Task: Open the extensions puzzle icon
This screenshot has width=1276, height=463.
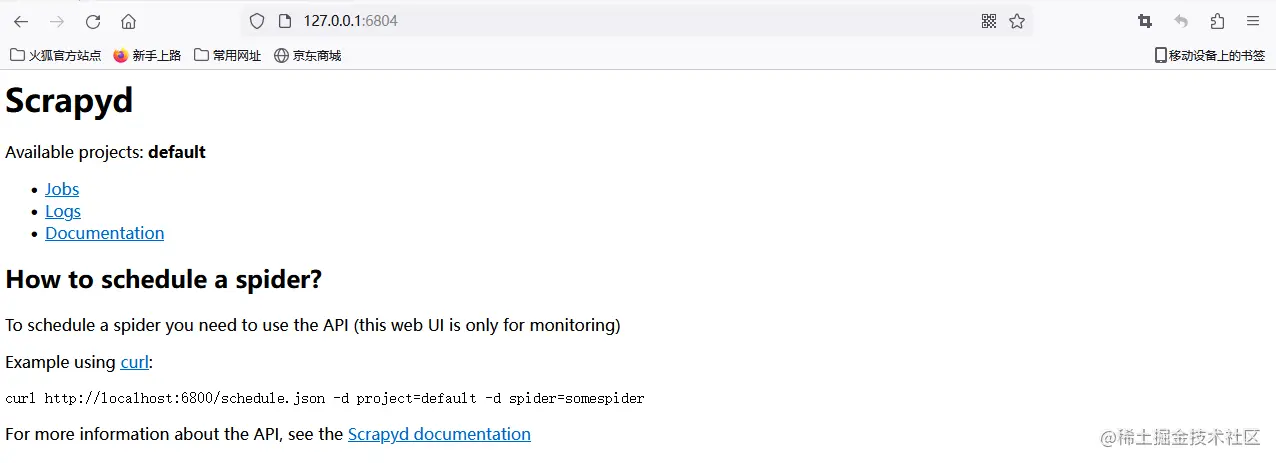Action: point(1217,21)
